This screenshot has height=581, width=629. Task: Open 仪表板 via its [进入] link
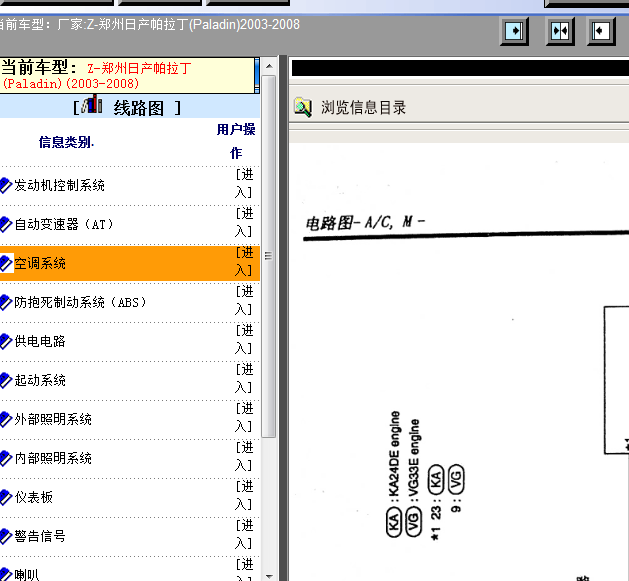tap(244, 495)
